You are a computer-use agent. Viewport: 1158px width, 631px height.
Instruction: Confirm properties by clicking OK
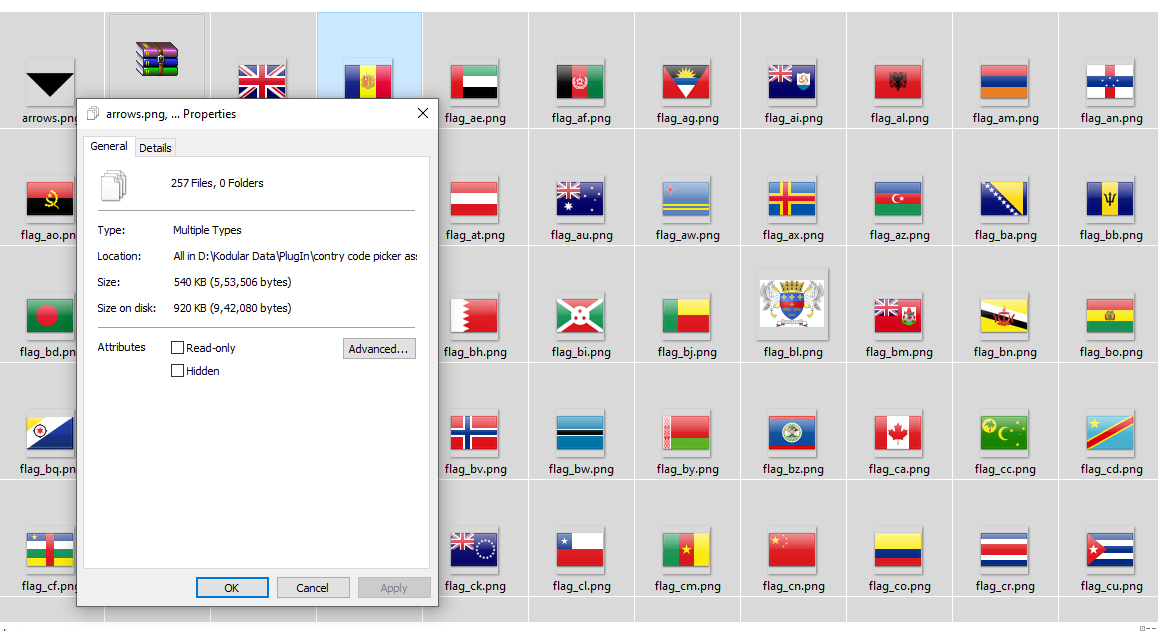(x=232, y=587)
